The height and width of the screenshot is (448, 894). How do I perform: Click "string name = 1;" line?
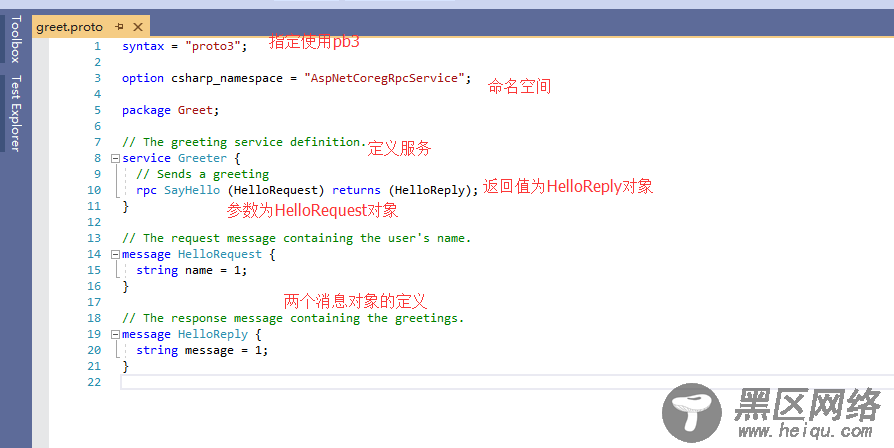191,270
